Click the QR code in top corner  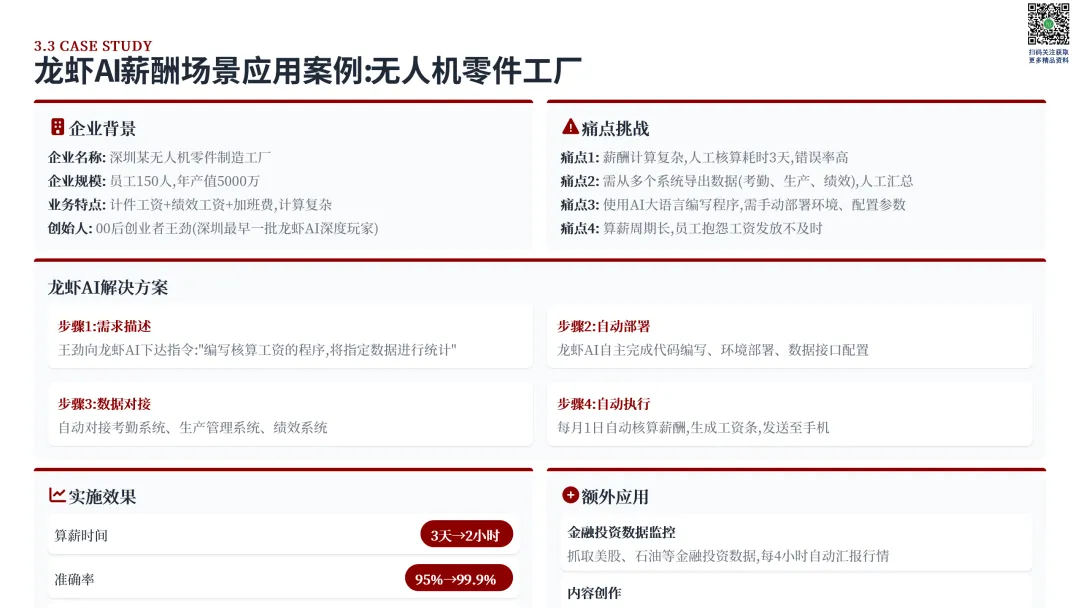pos(1048,24)
